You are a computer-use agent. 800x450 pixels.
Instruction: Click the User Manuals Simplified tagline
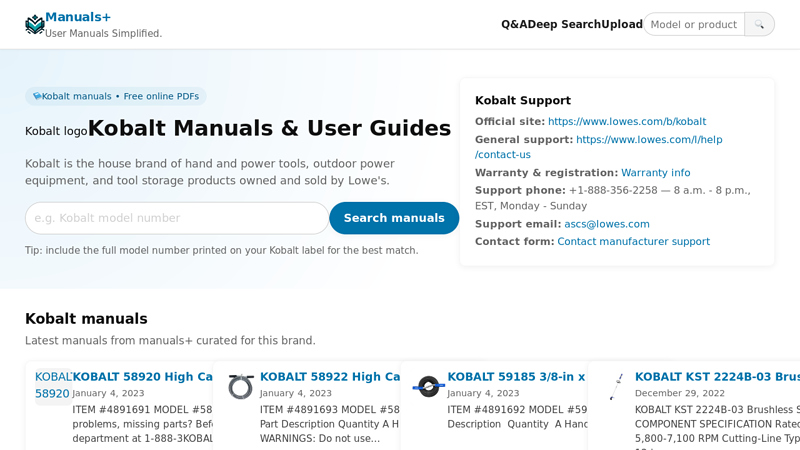point(104,34)
